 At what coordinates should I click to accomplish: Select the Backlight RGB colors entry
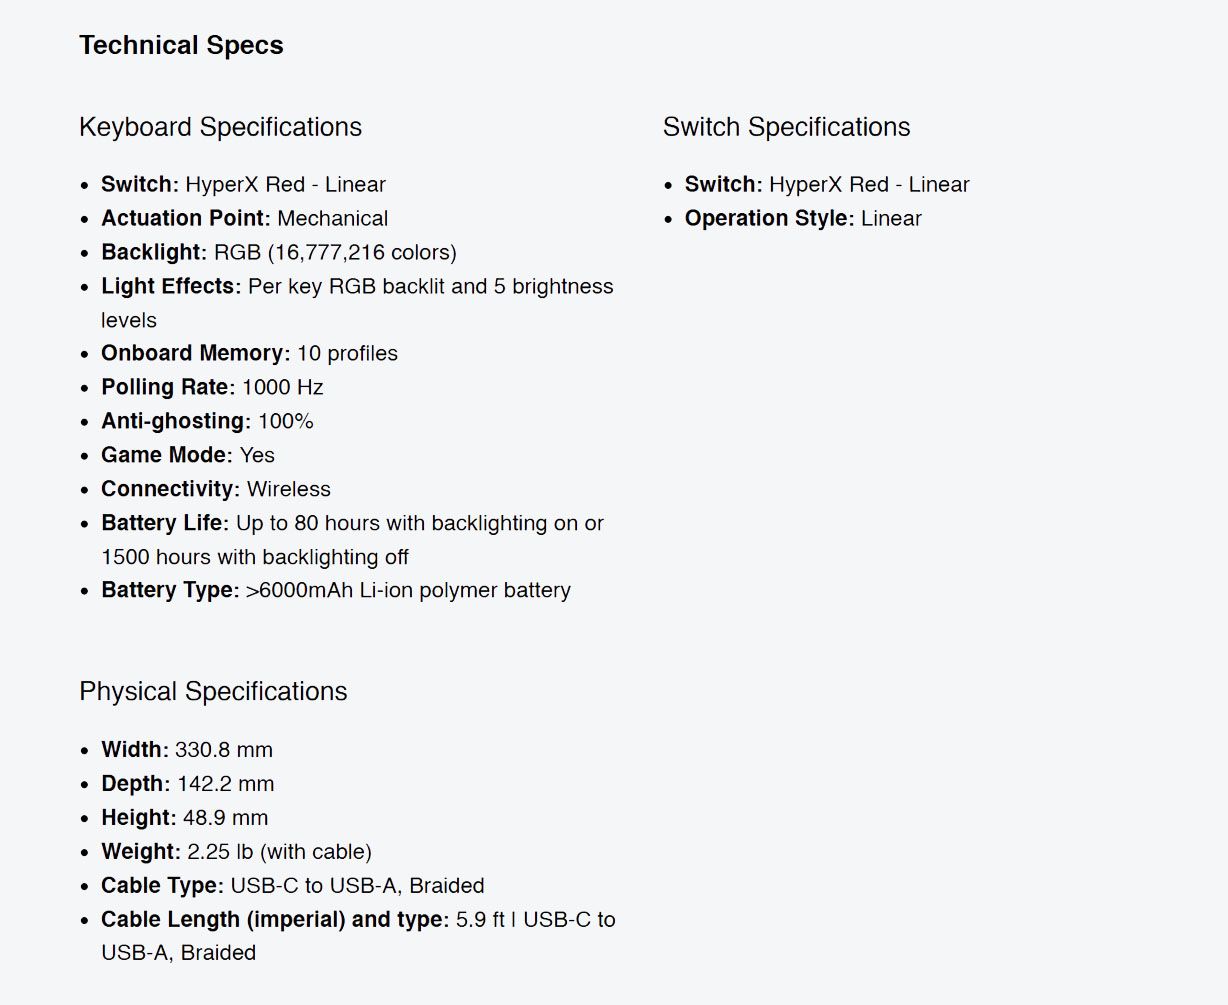(279, 252)
